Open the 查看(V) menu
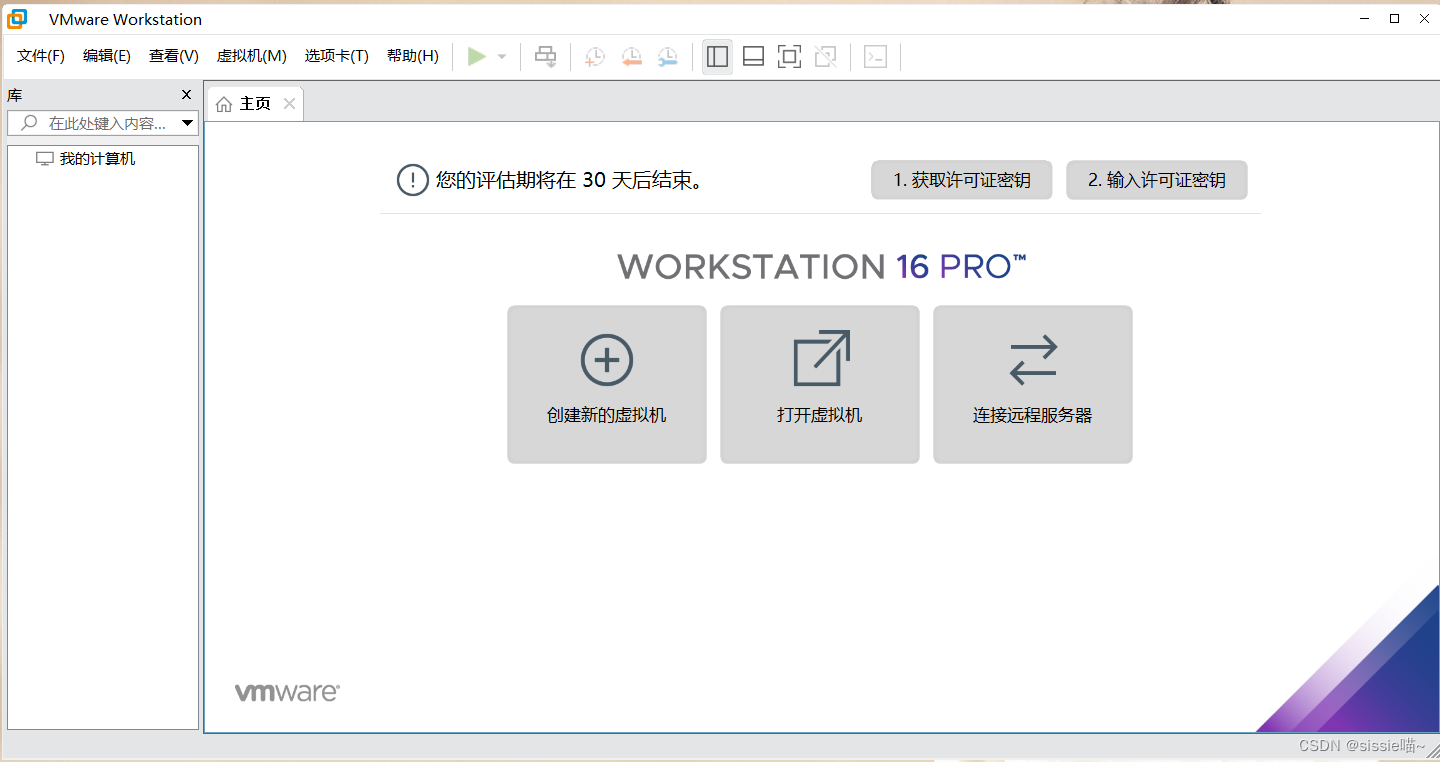This screenshot has height=762, width=1440. [174, 56]
